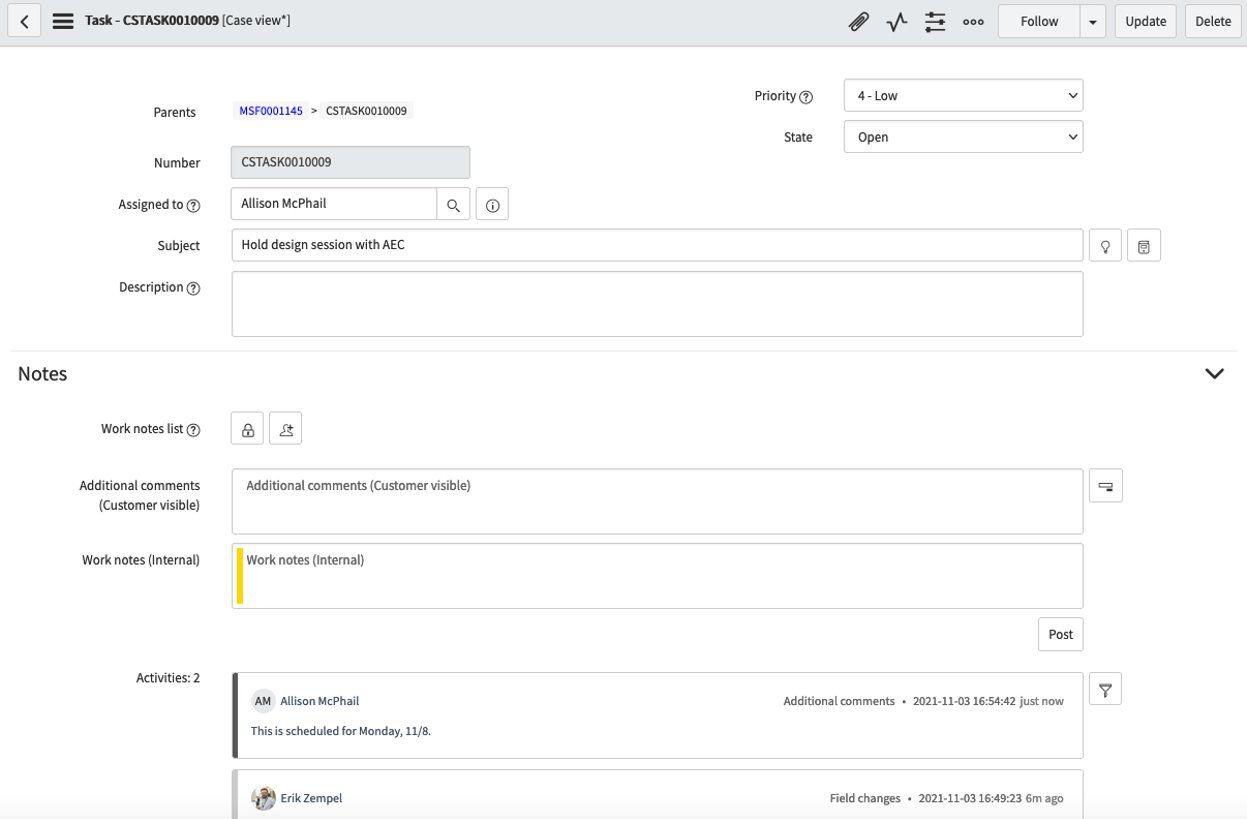
Task: Show help for Assigned to field
Action: tap(194, 205)
